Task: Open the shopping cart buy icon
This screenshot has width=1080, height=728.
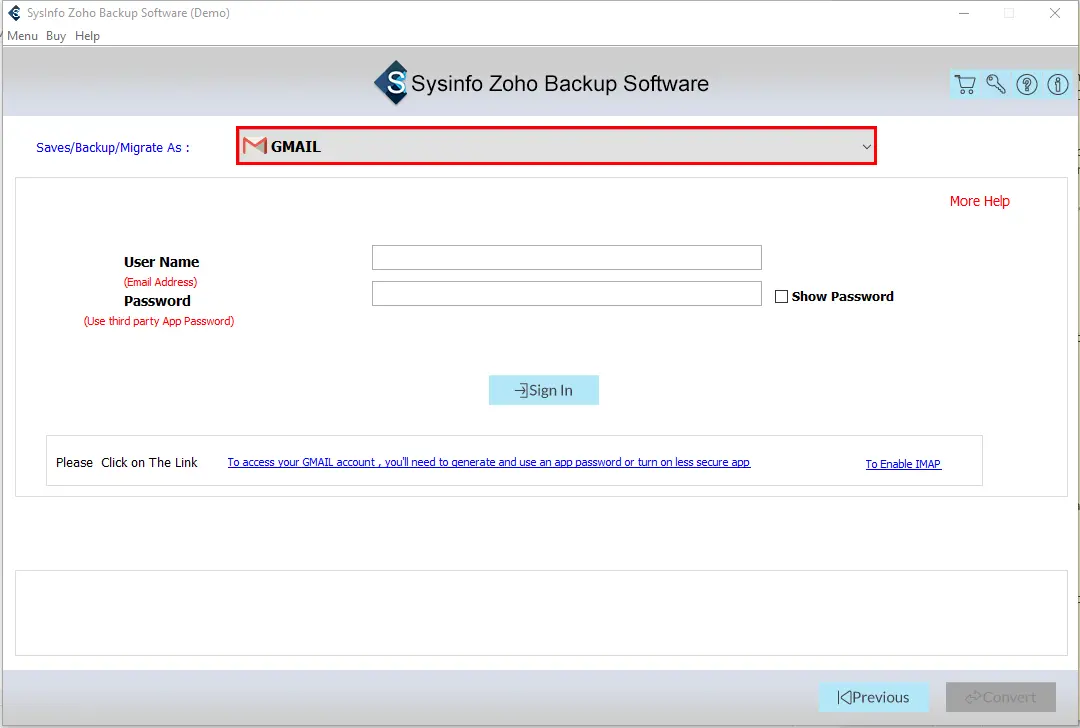Action: [x=965, y=84]
